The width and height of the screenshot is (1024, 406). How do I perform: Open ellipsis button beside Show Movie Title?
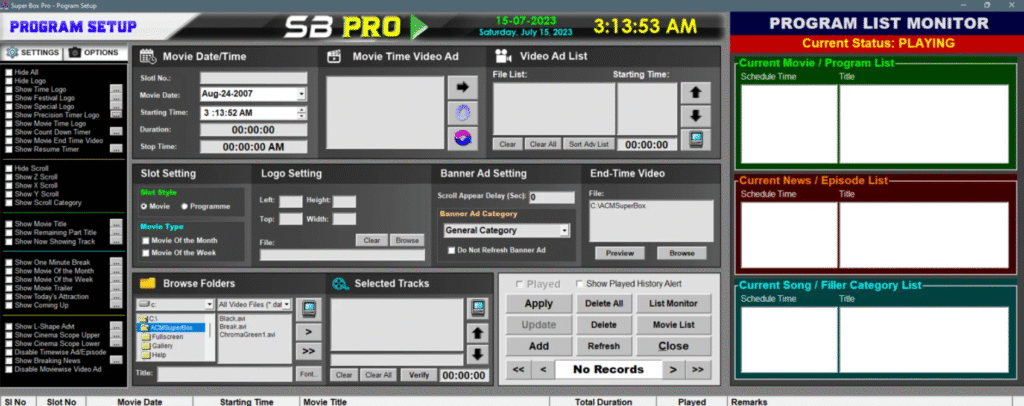116,224
